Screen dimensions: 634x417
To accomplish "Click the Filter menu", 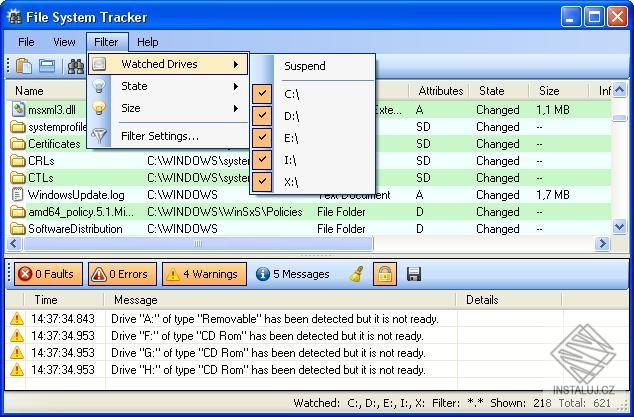I will pyautogui.click(x=106, y=42).
